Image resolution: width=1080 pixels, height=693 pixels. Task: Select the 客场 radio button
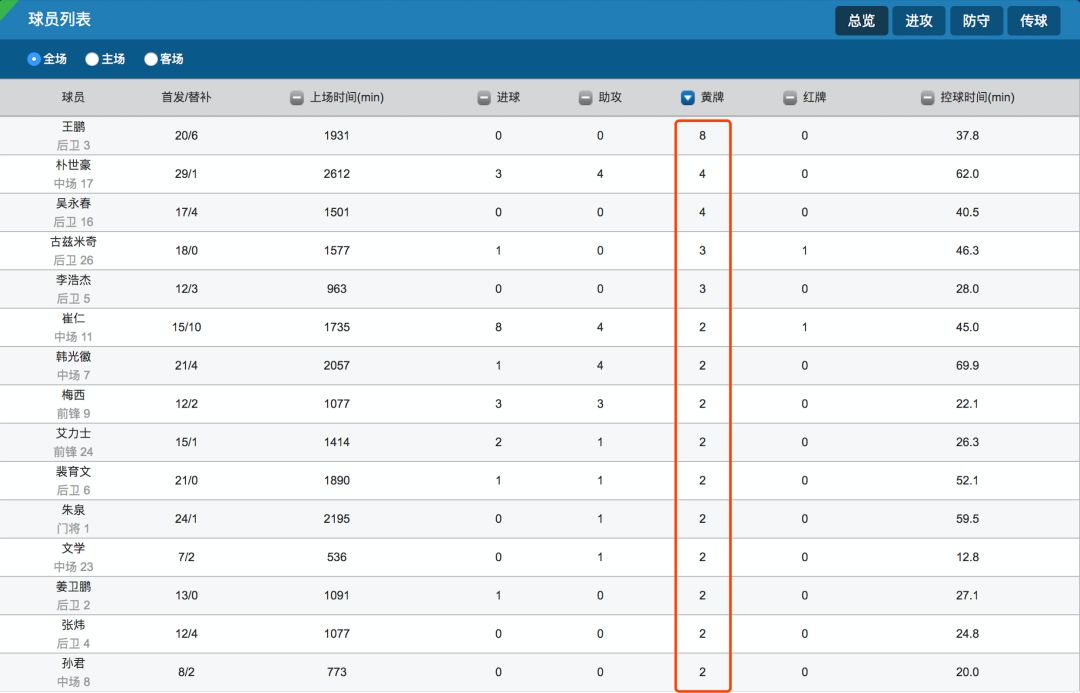click(x=150, y=59)
